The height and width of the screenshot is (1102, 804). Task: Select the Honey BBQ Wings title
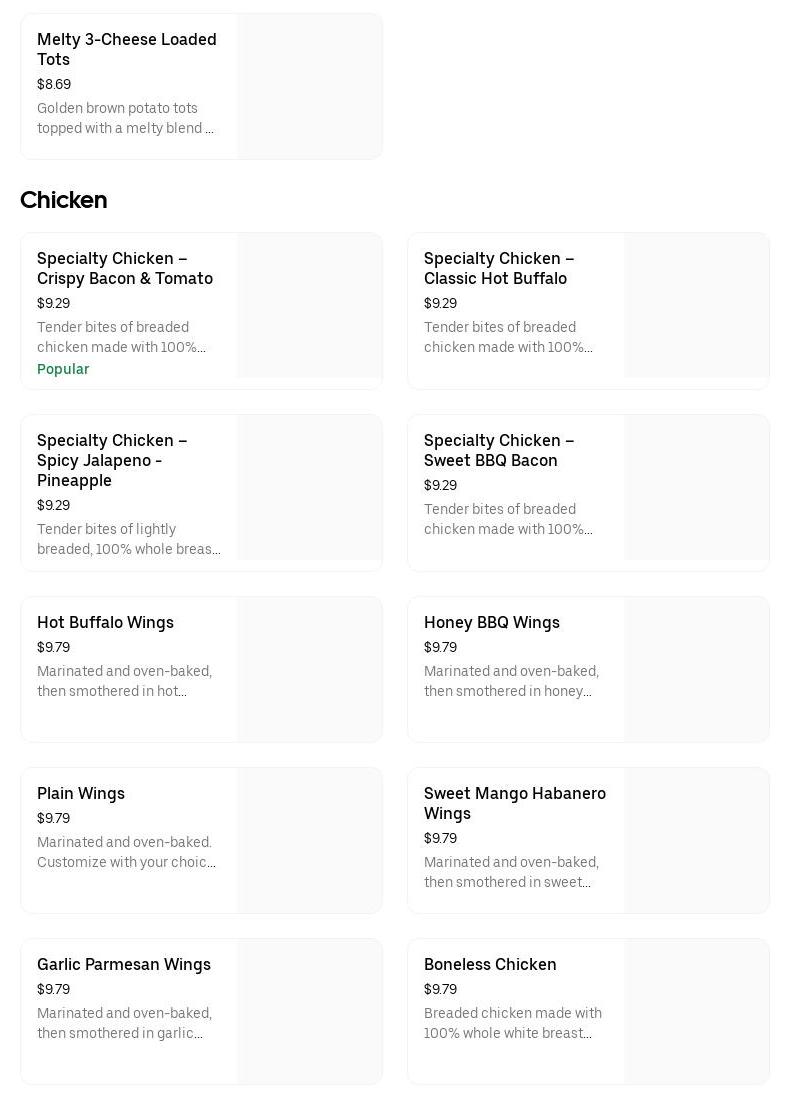coord(492,622)
